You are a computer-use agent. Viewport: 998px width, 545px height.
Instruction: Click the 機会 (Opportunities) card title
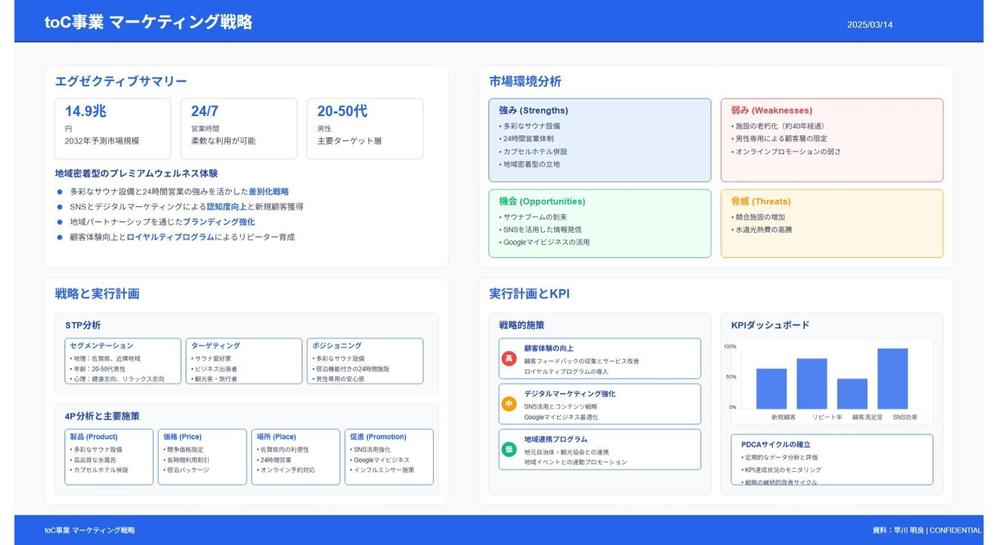point(542,201)
